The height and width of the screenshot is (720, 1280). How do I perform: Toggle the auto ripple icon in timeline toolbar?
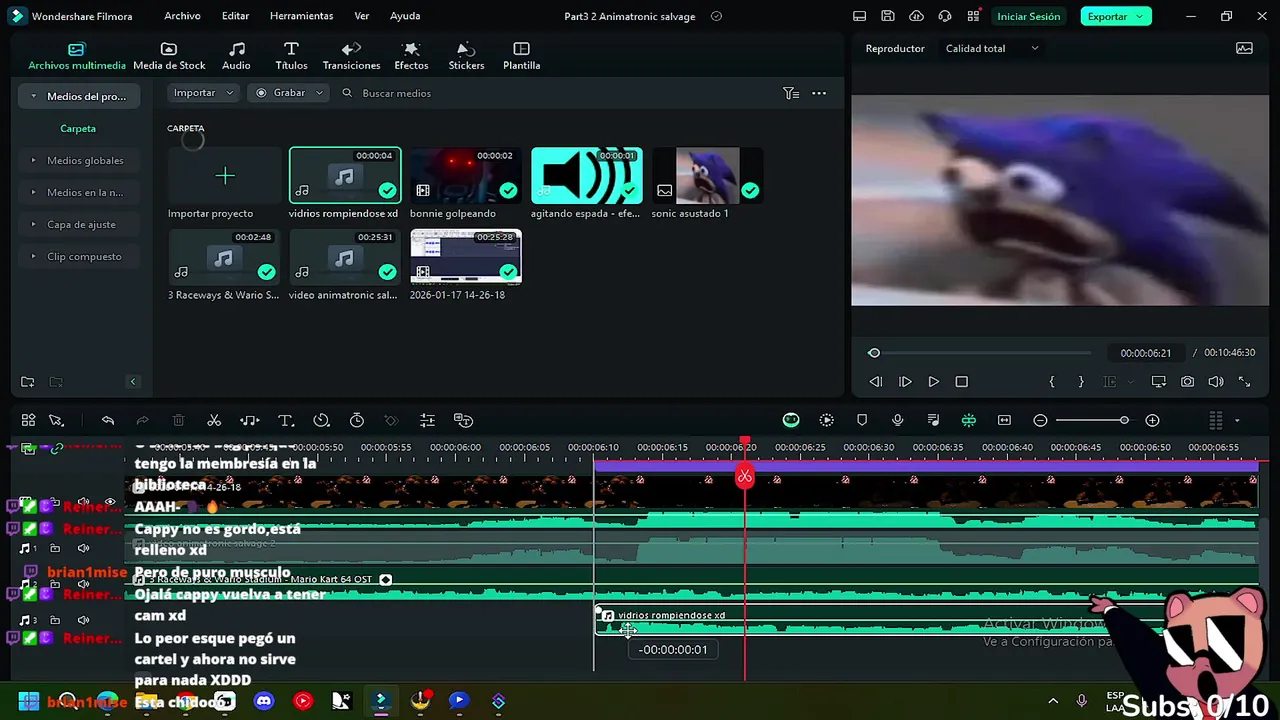coord(968,421)
